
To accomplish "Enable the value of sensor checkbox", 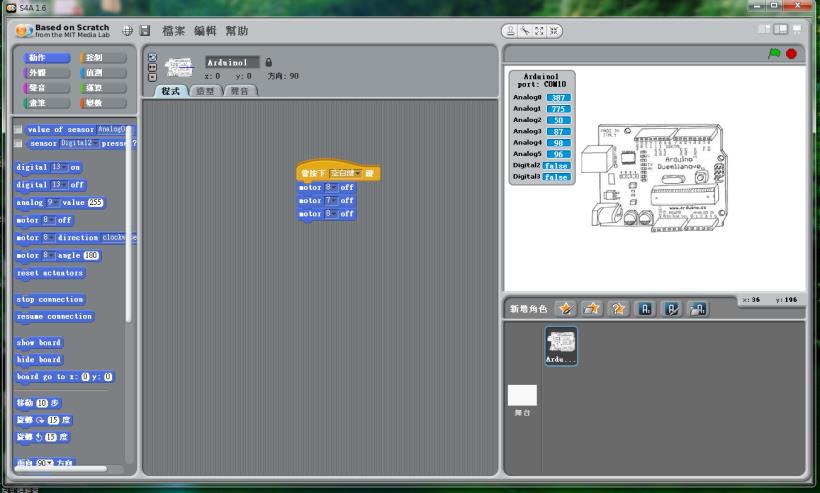I will click(x=19, y=130).
